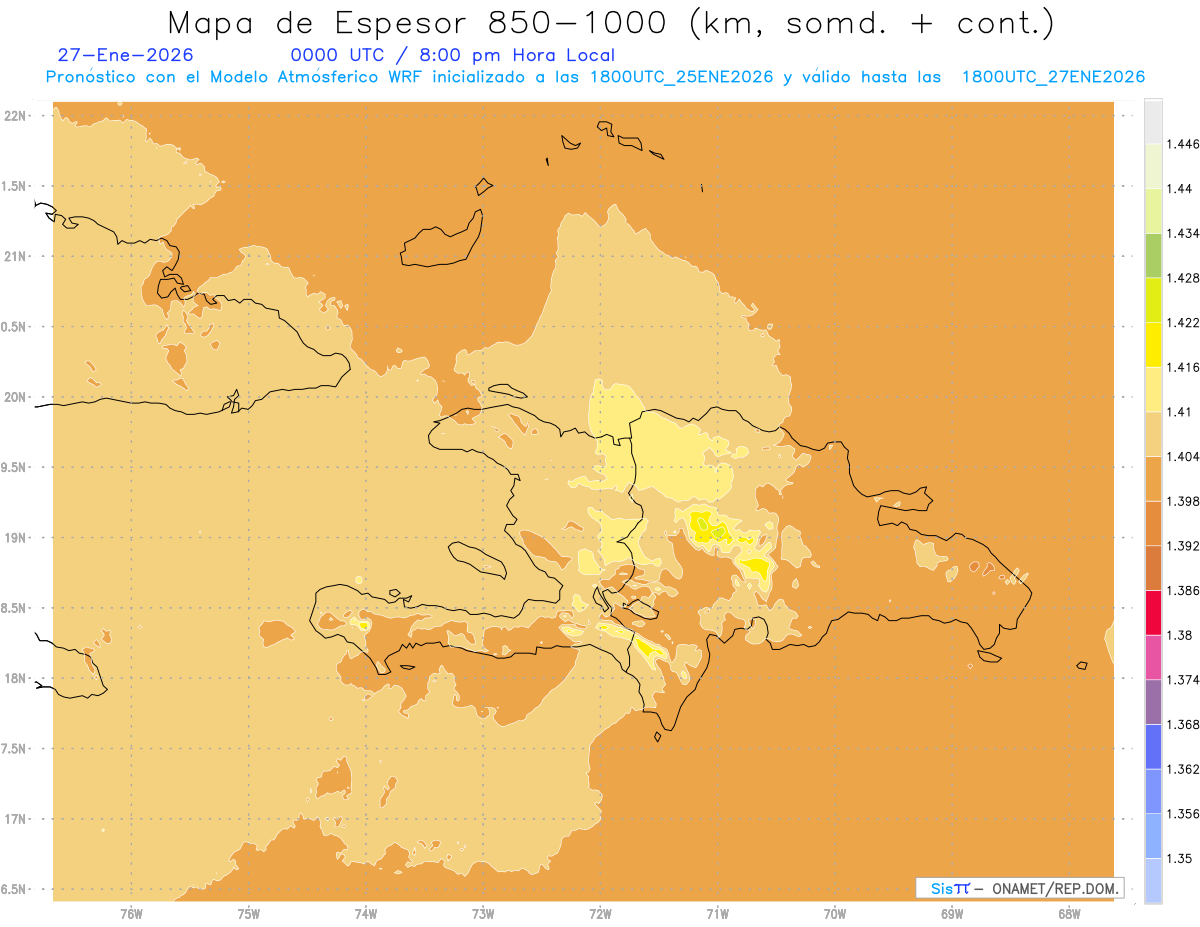Click the longitude label '73W'
Image resolution: width=1200 pixels, height=927 pixels.
pyautogui.click(x=483, y=913)
